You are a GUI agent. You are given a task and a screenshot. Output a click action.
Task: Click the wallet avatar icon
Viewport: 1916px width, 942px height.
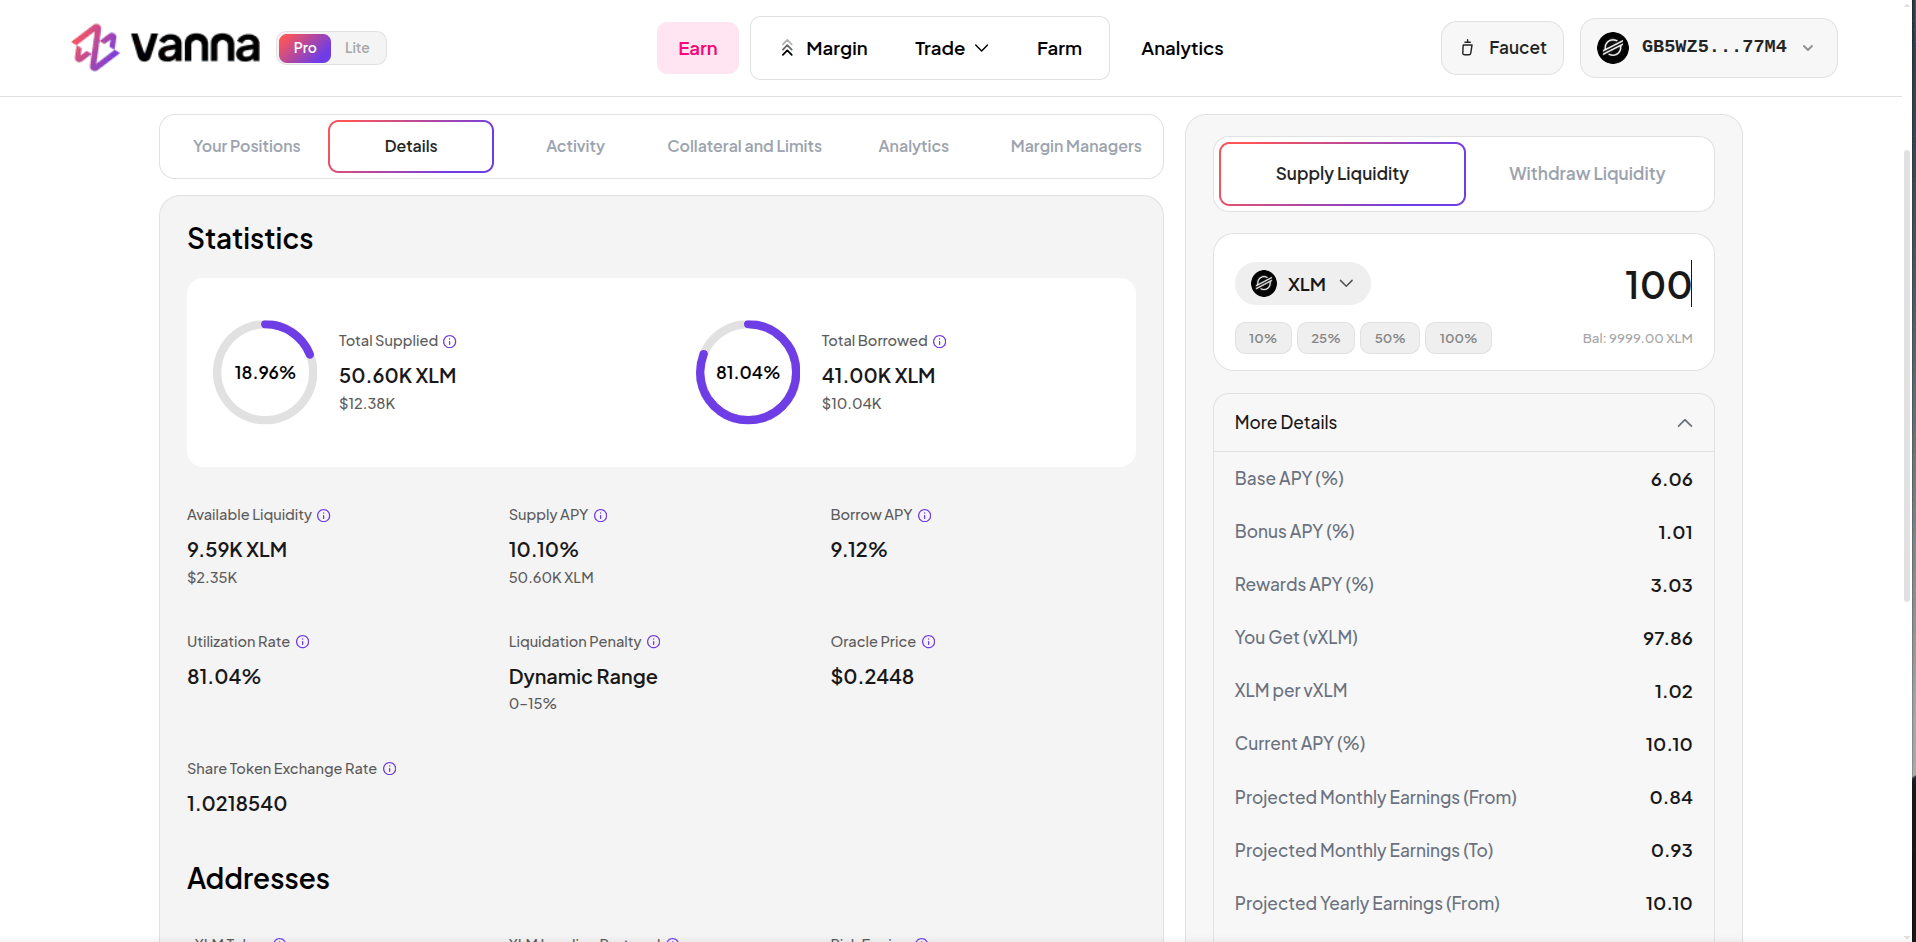click(1612, 47)
